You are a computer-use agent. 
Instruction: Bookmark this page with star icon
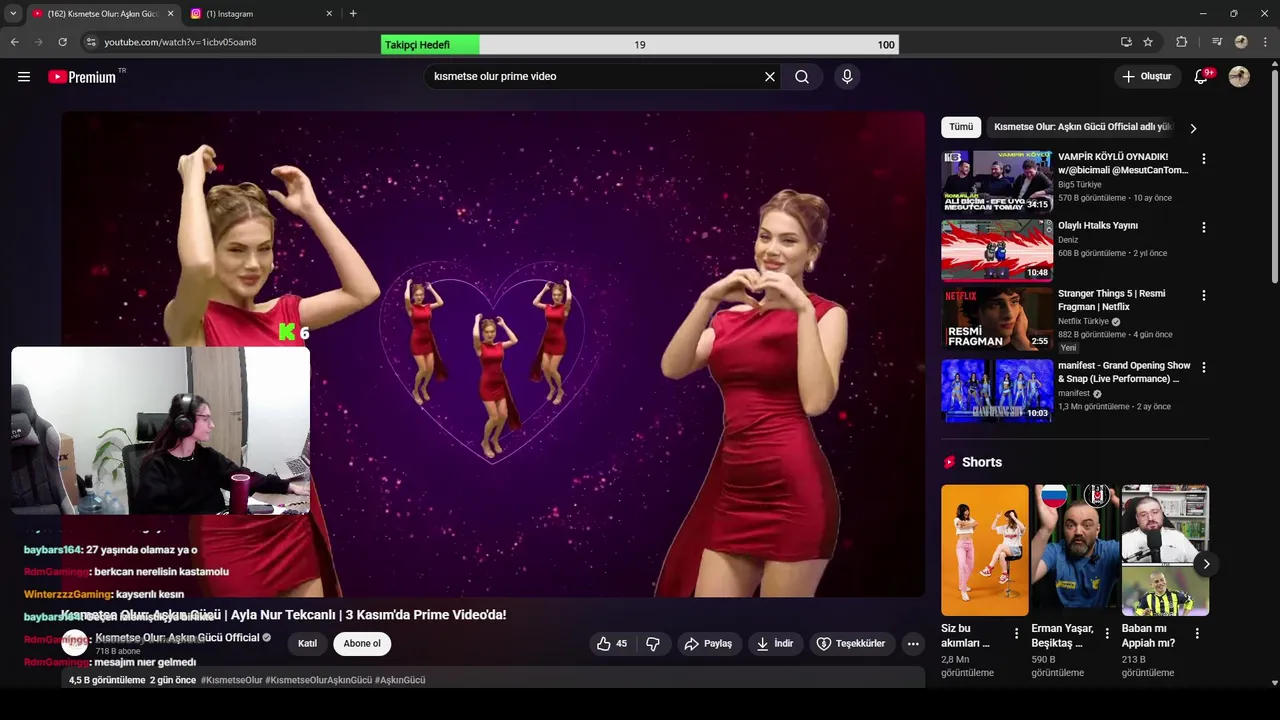(1148, 42)
